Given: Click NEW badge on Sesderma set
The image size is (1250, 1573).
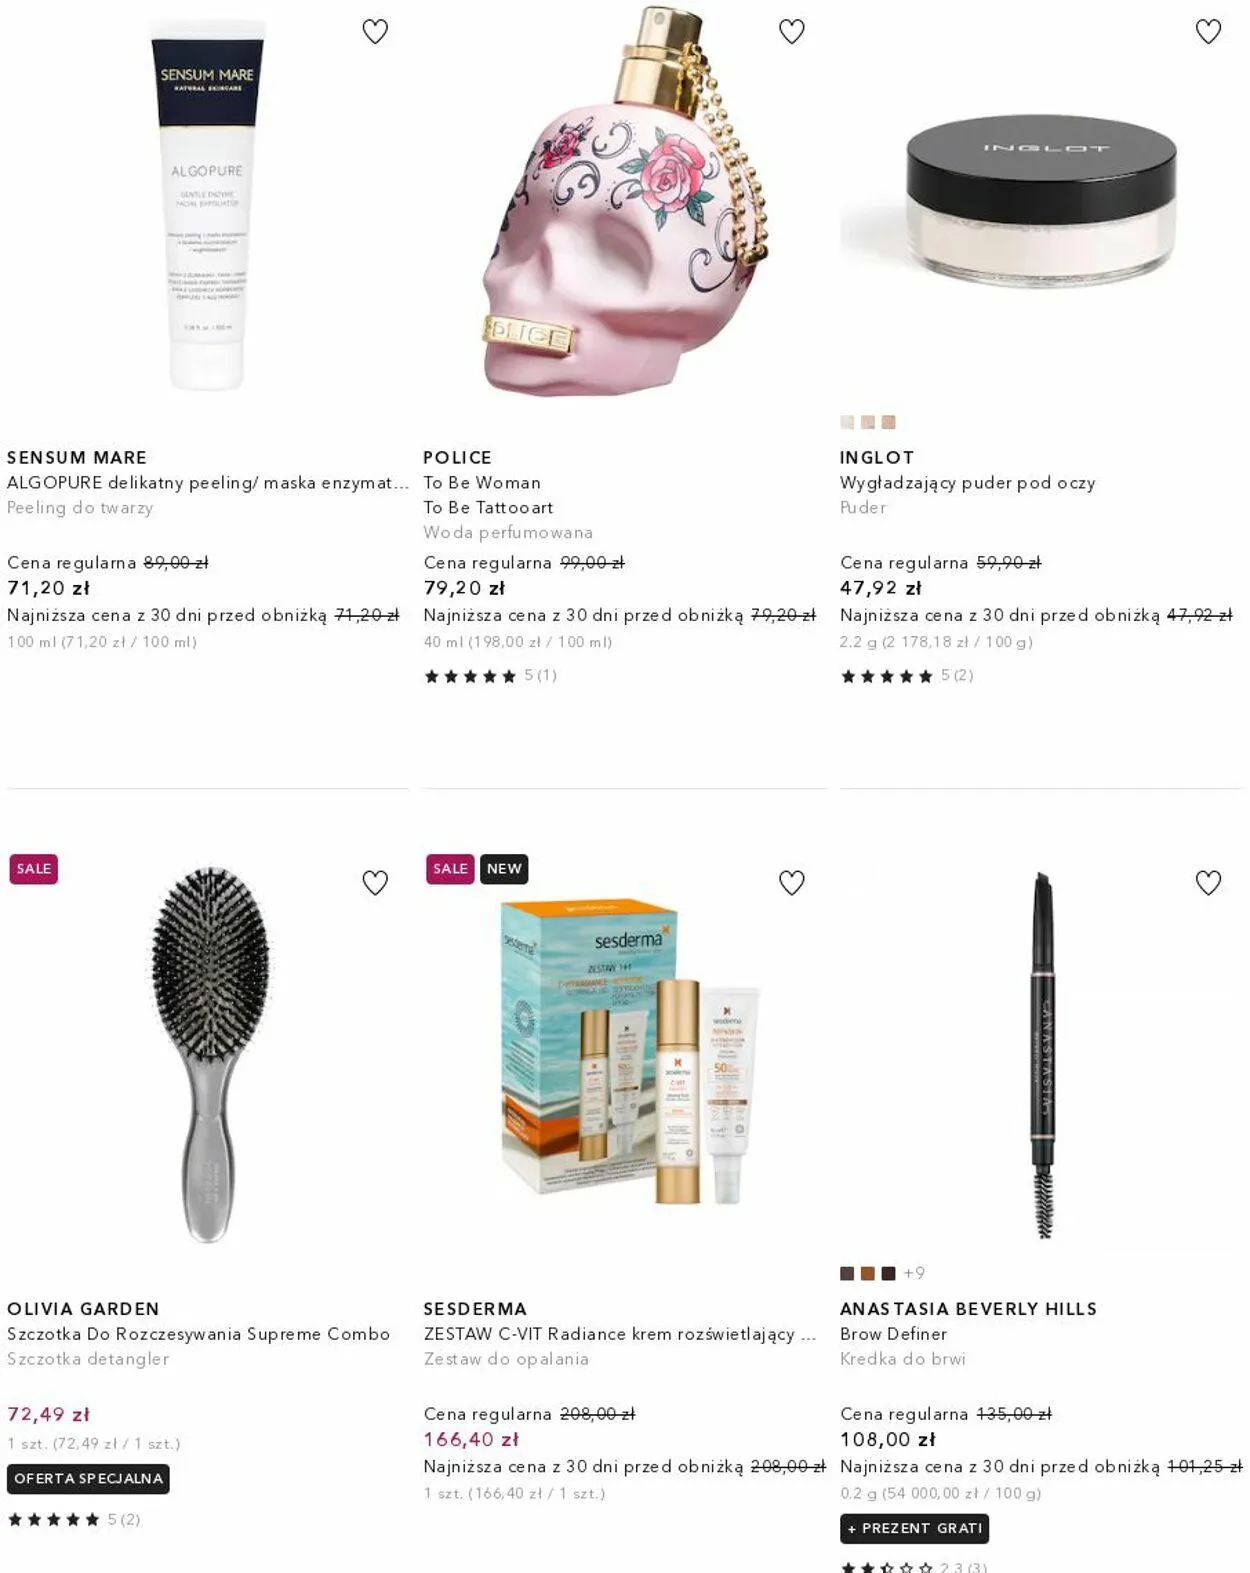Looking at the screenshot, I should pyautogui.click(x=504, y=869).
